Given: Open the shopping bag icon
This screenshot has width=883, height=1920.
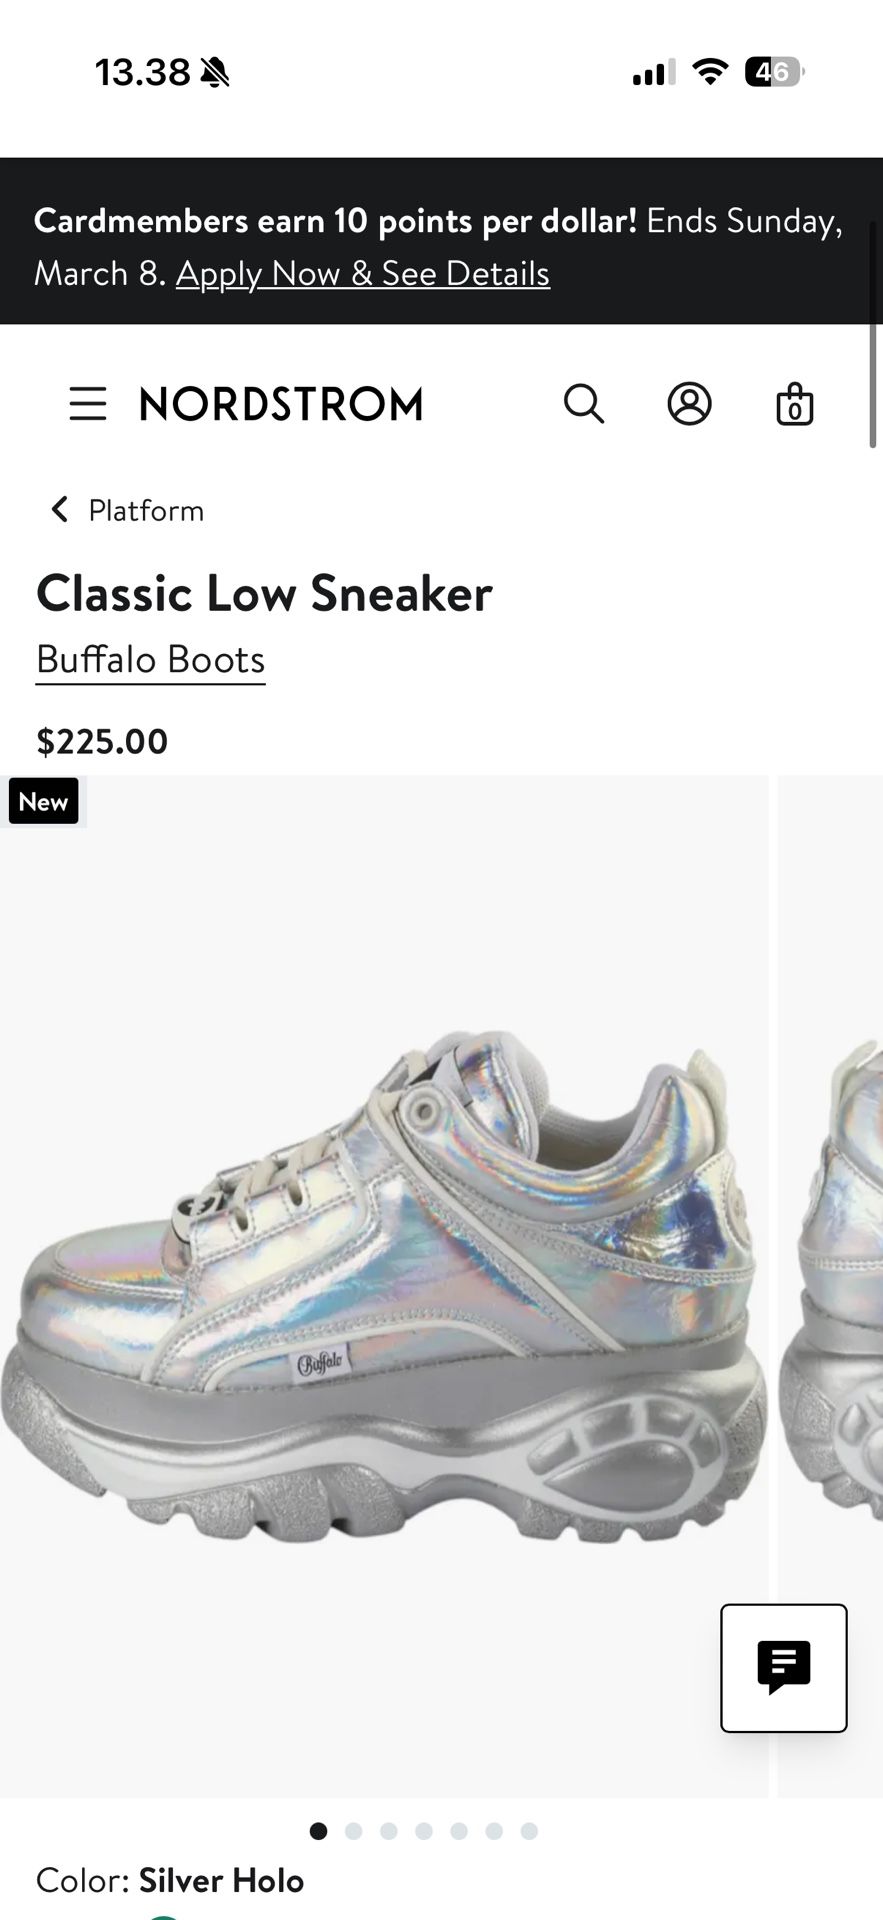Looking at the screenshot, I should click(x=795, y=404).
